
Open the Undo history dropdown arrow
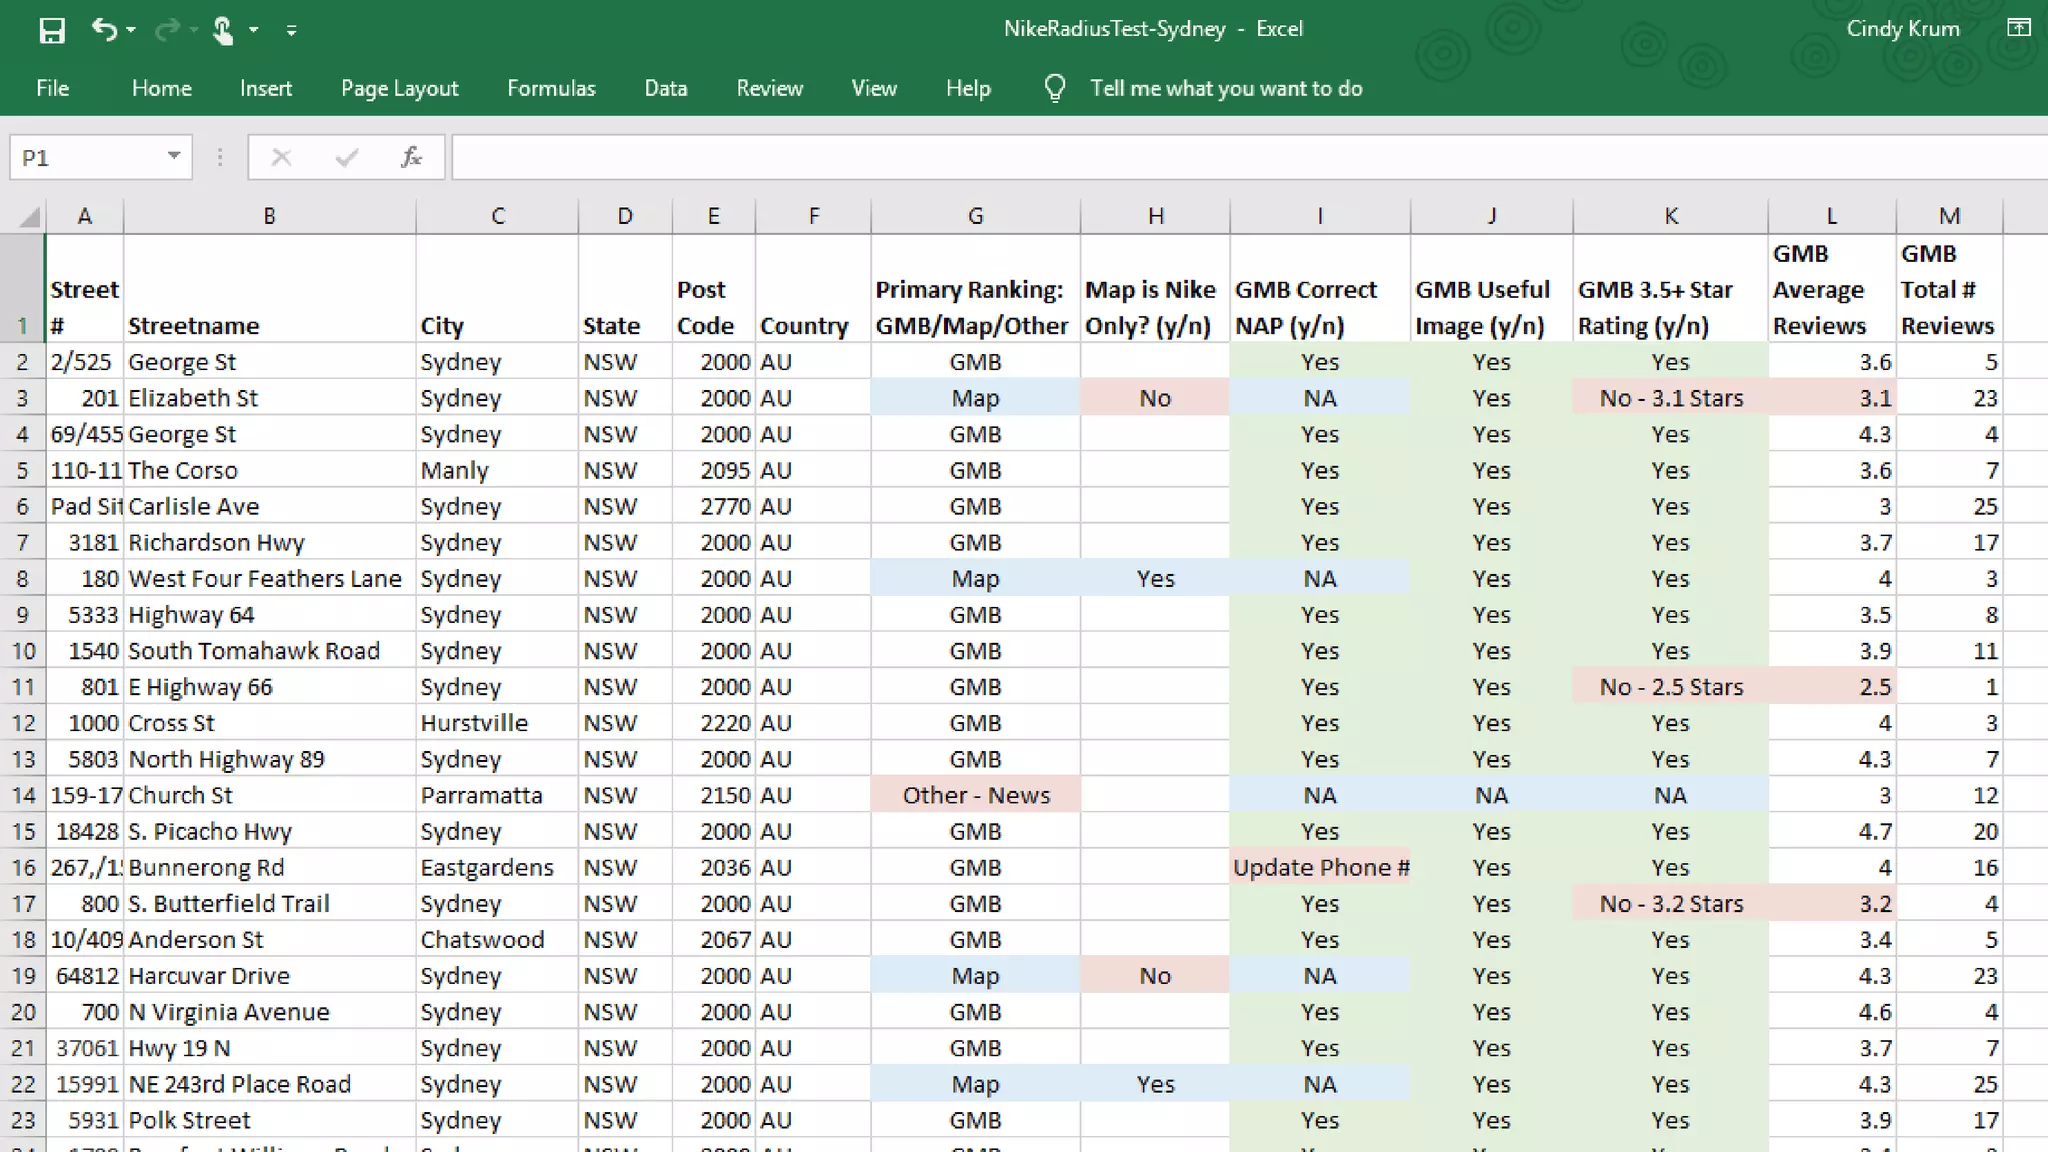[131, 30]
